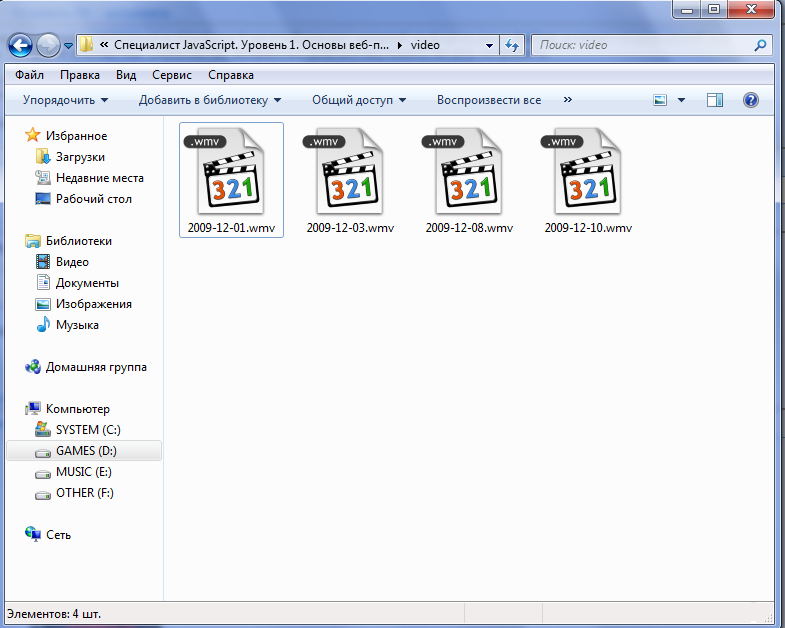This screenshot has height=628, width=785.
Task: Open the Упорядочить dropdown
Action: coord(66,100)
